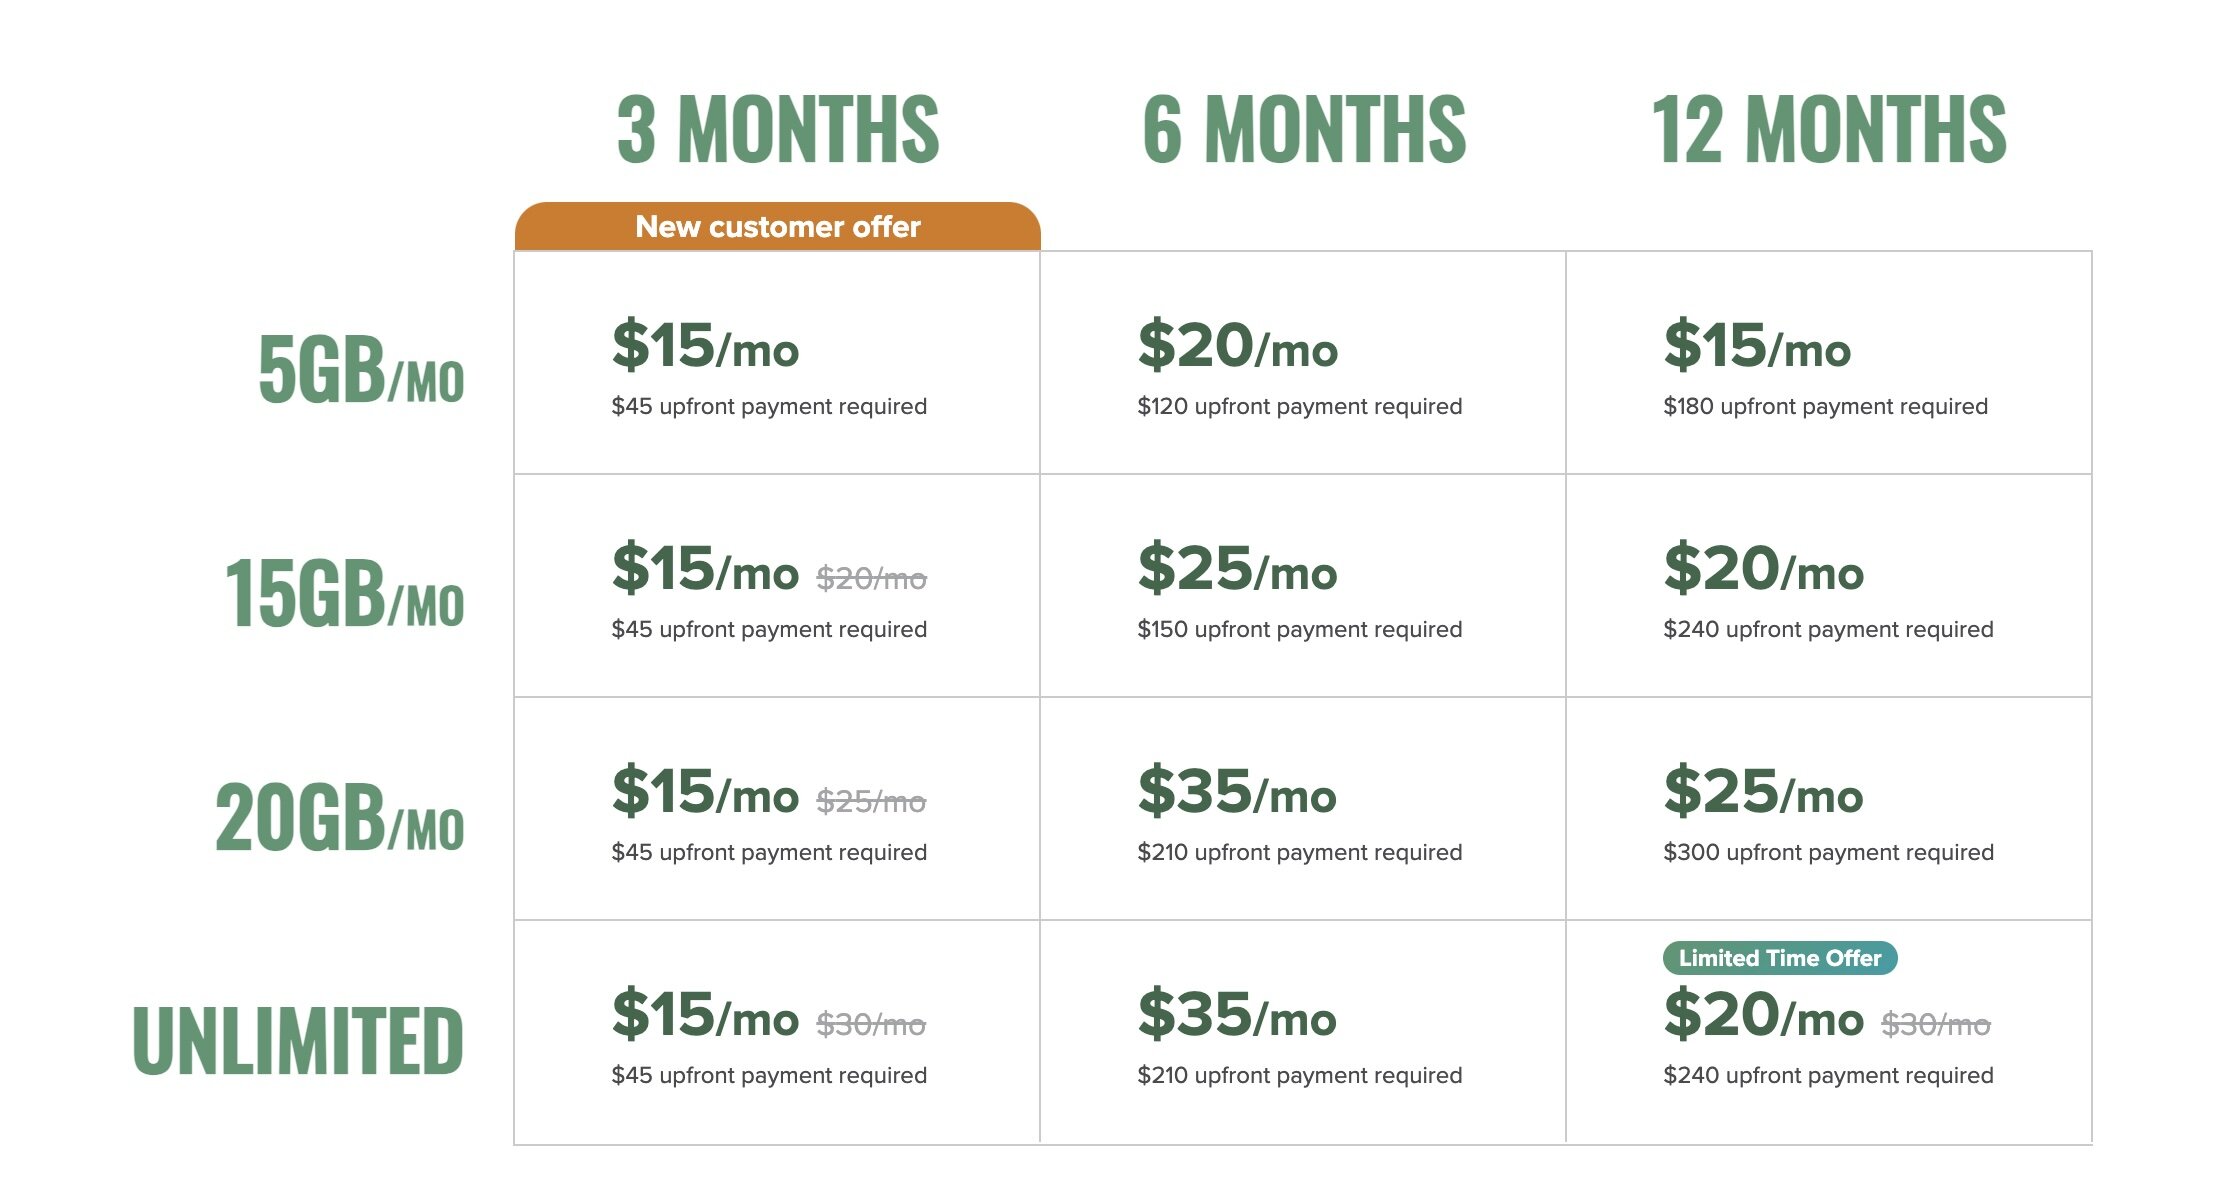Choose 20GB 12-month plan with $300 upfront
The width and height of the screenshot is (2222, 1198).
pos(1828,852)
